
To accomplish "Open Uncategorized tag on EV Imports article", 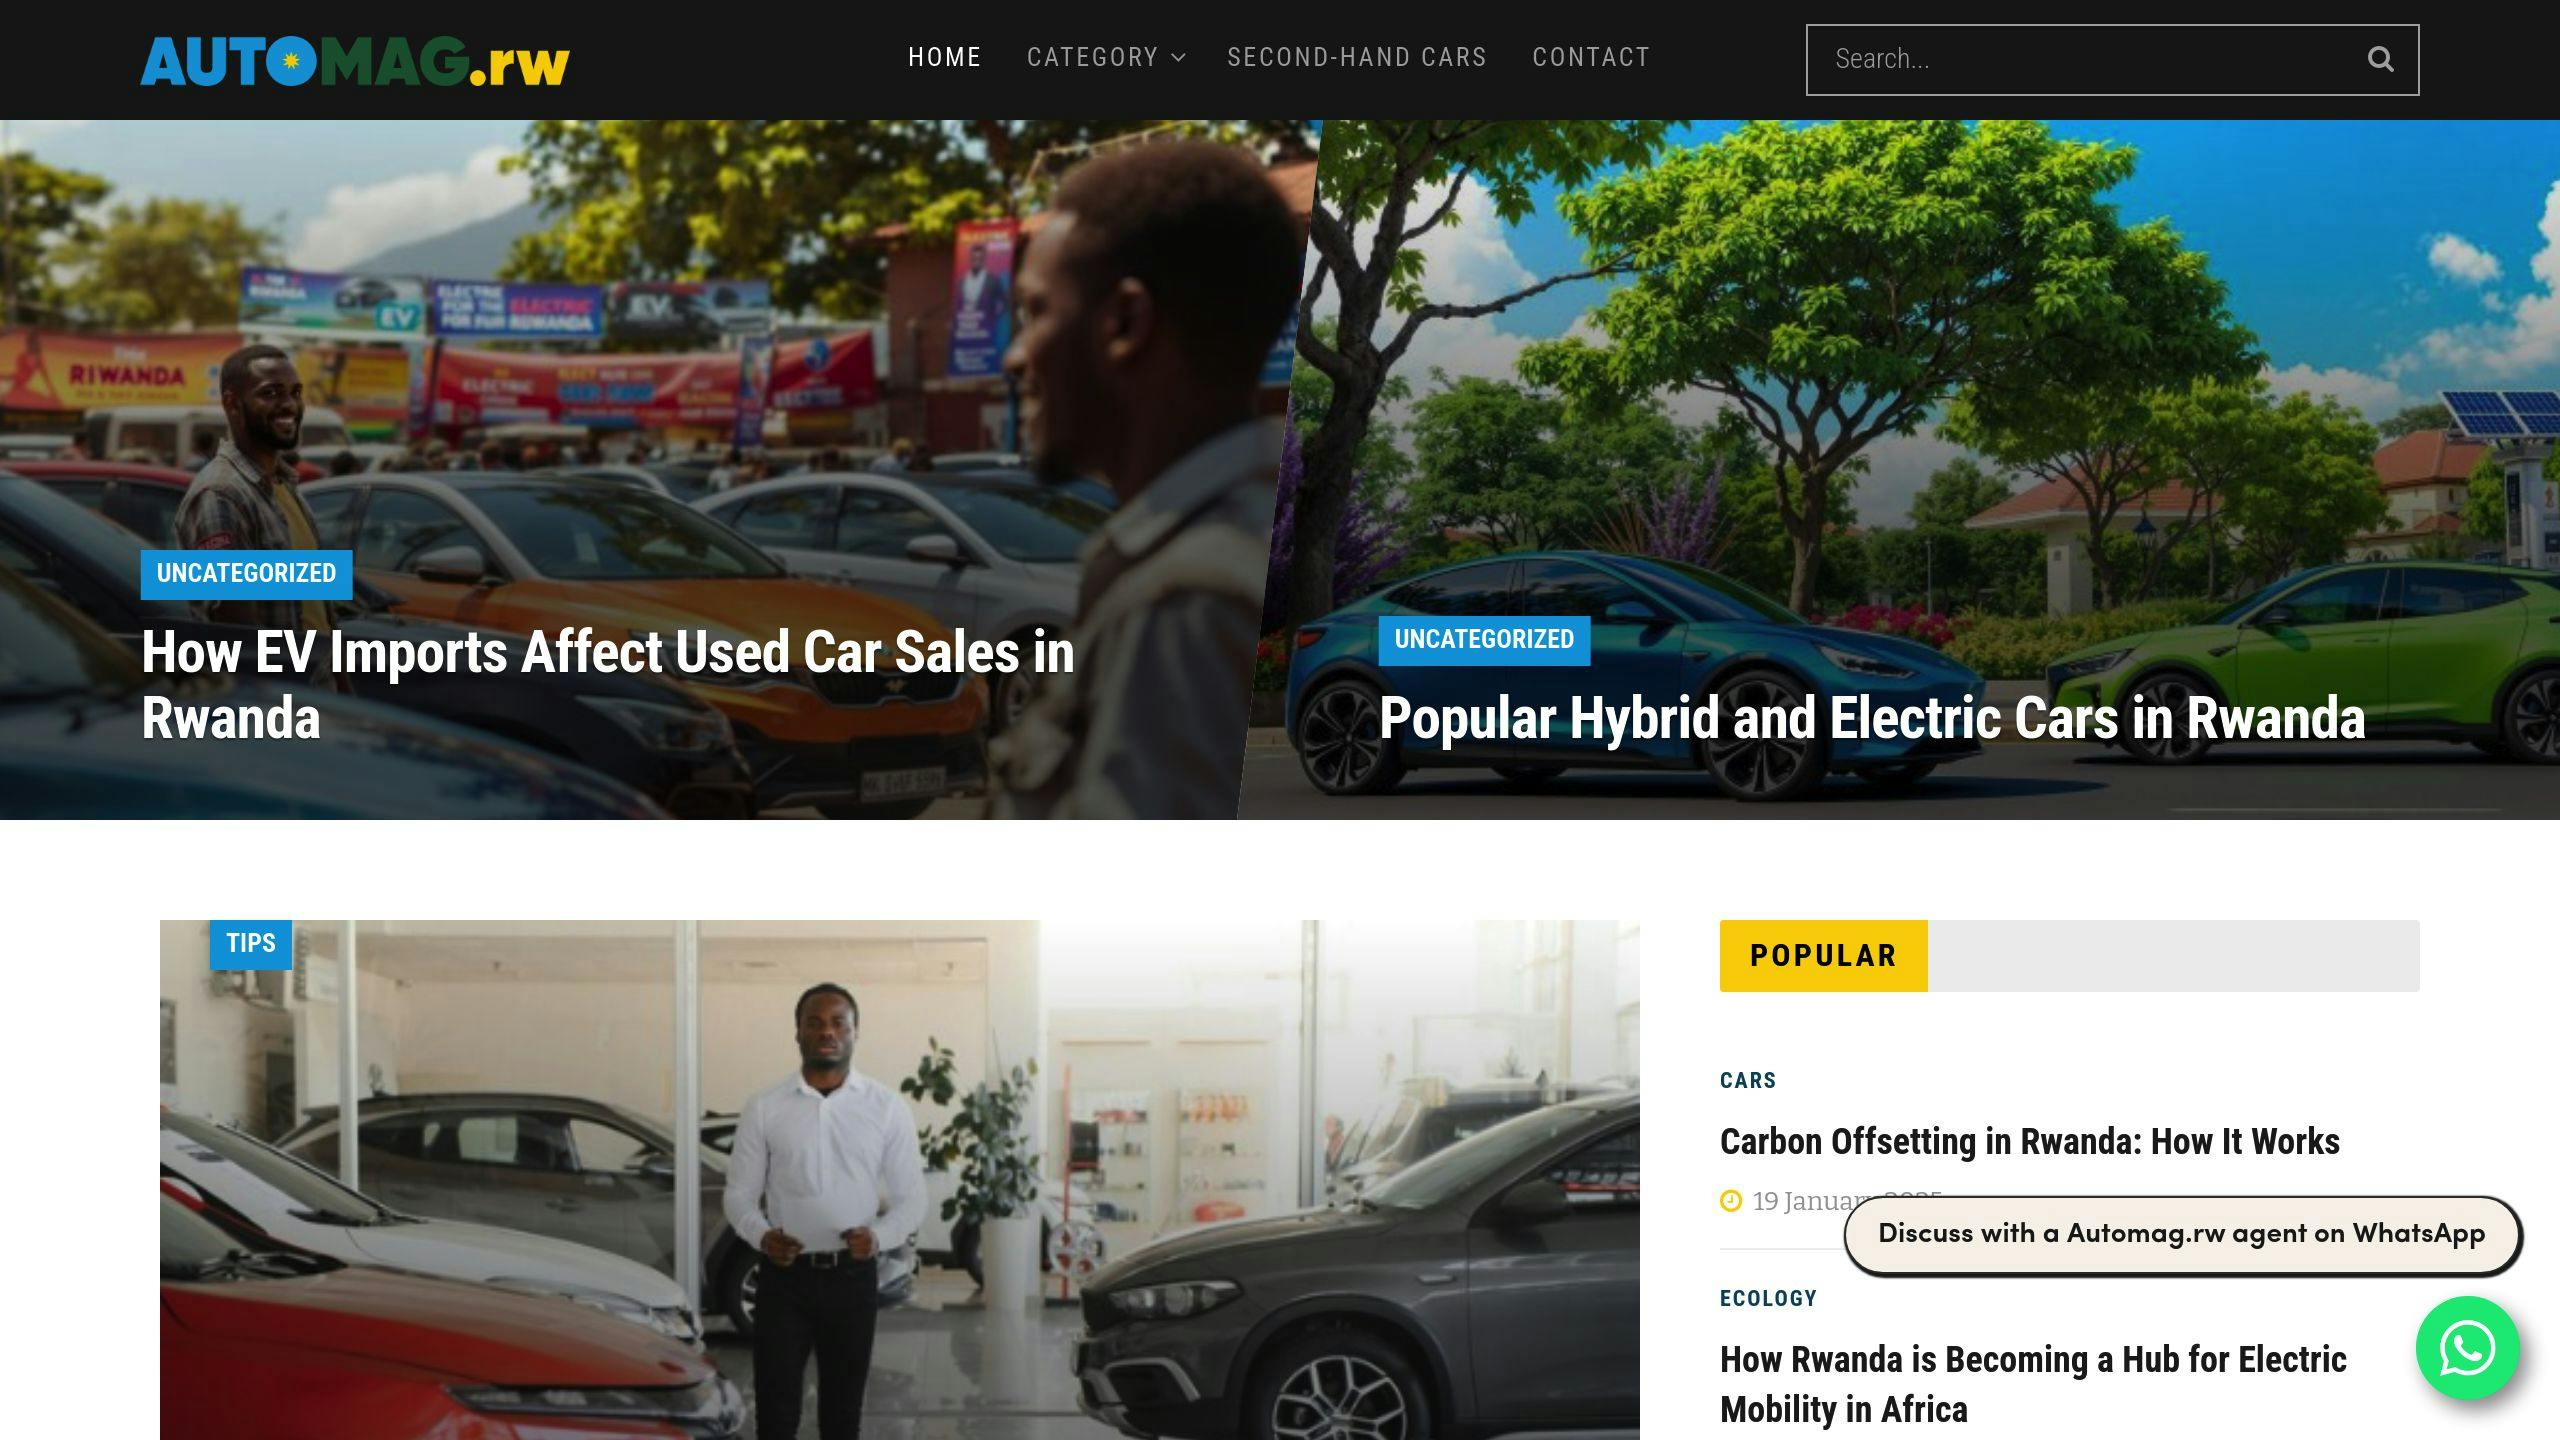I will [x=246, y=574].
